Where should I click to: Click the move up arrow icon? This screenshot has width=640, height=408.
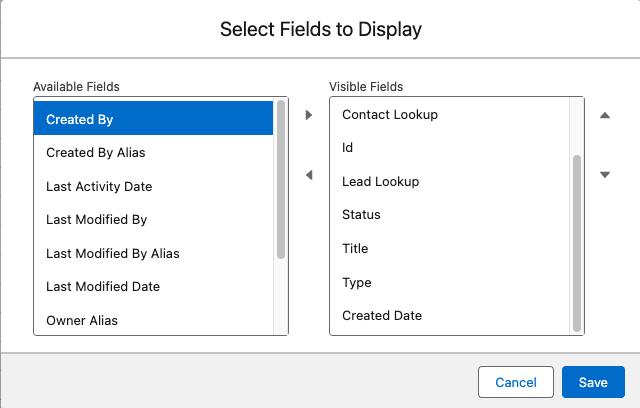[604, 115]
